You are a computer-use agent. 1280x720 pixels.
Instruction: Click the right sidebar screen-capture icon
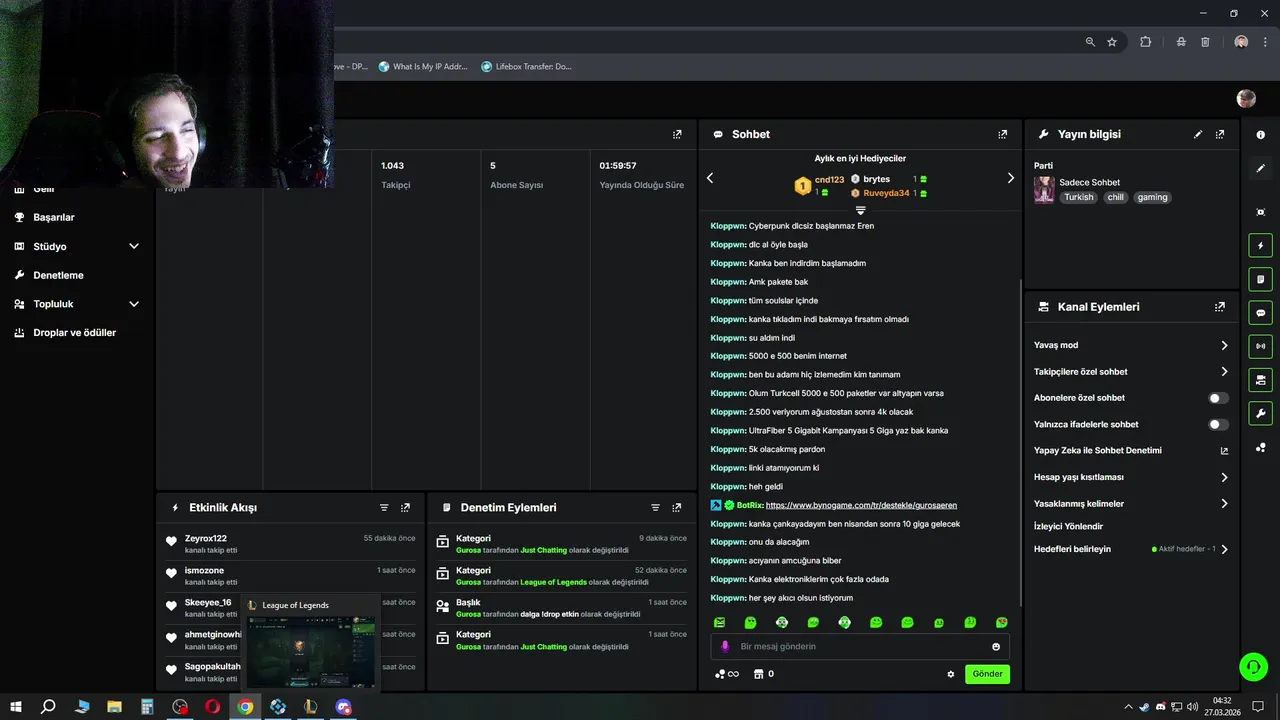(1261, 212)
